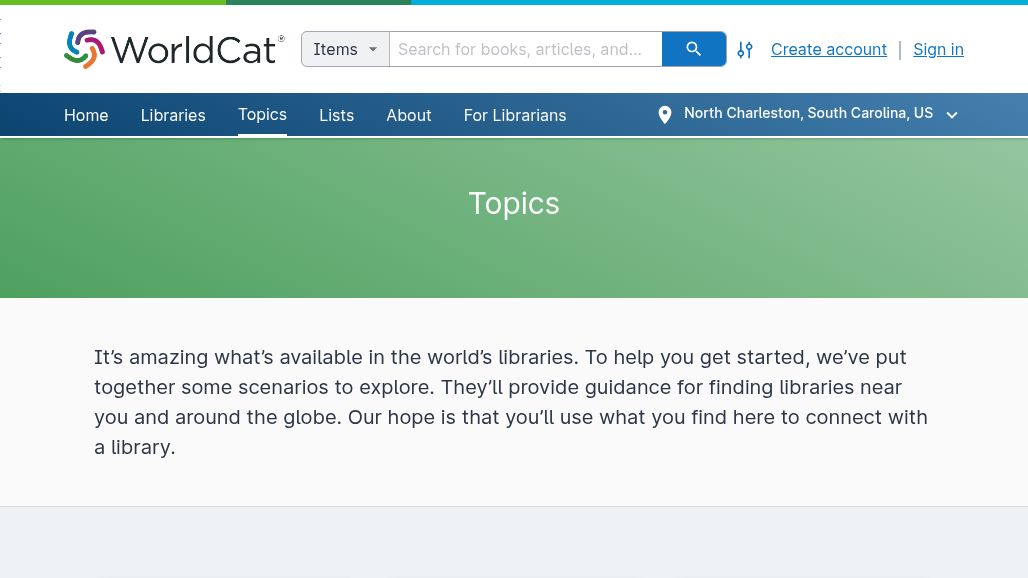Click the small arrow inside the Items selector
Viewport: 1028px width, 578px height.
[x=372, y=49]
